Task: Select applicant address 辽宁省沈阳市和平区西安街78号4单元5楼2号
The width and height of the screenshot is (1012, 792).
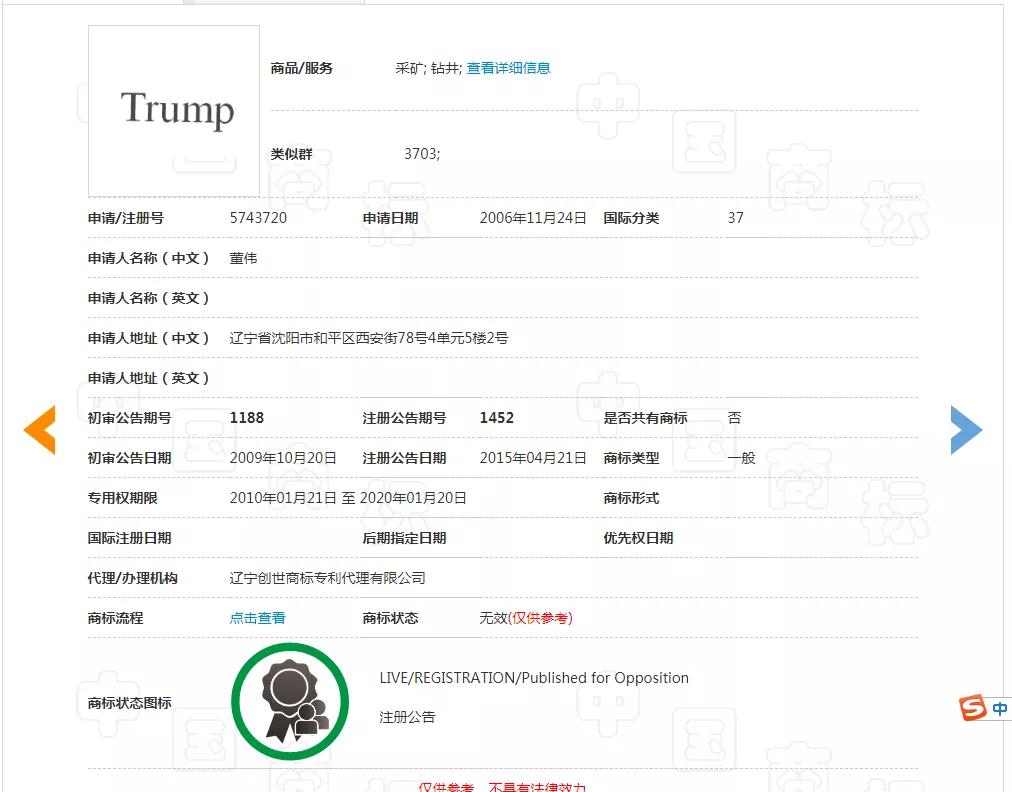Action: (x=369, y=338)
